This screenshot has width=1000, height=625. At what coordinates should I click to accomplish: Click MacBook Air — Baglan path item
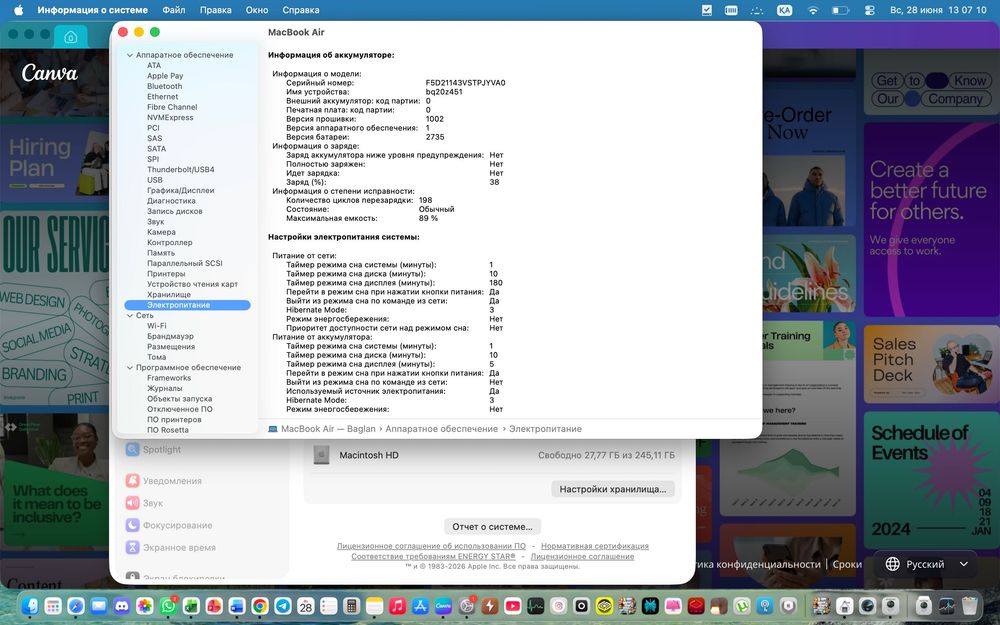click(321, 429)
